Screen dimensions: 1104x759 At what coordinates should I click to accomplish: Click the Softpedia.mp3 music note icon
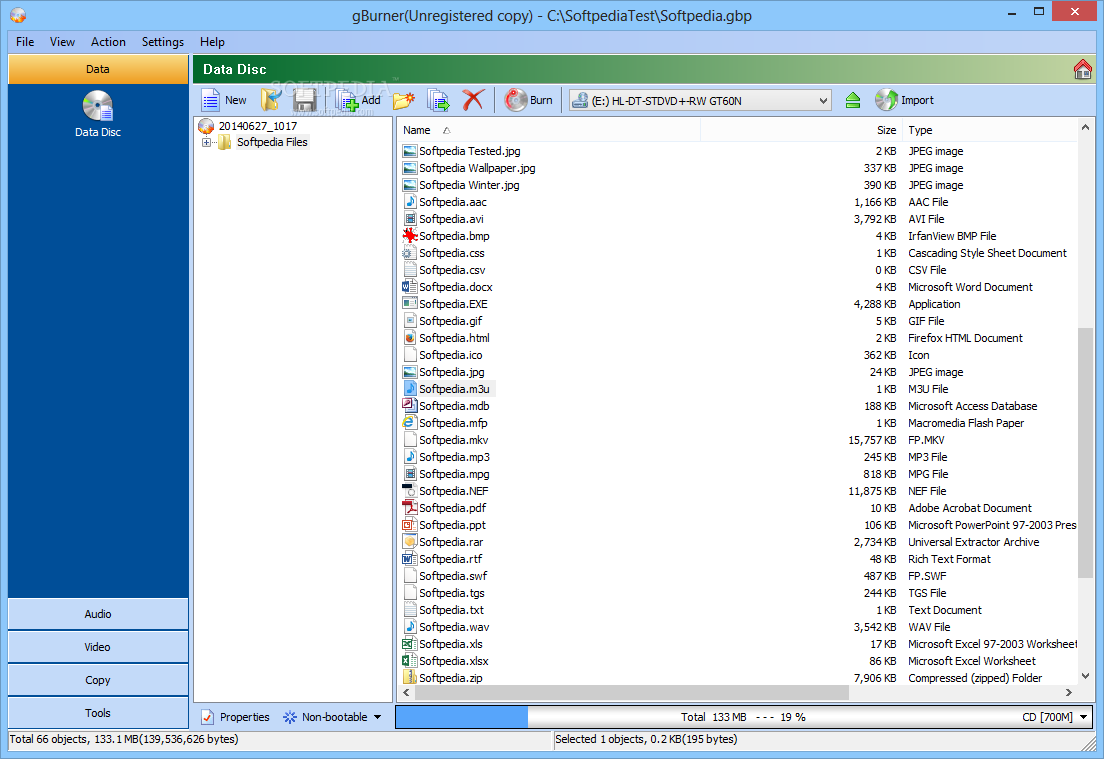coord(410,457)
